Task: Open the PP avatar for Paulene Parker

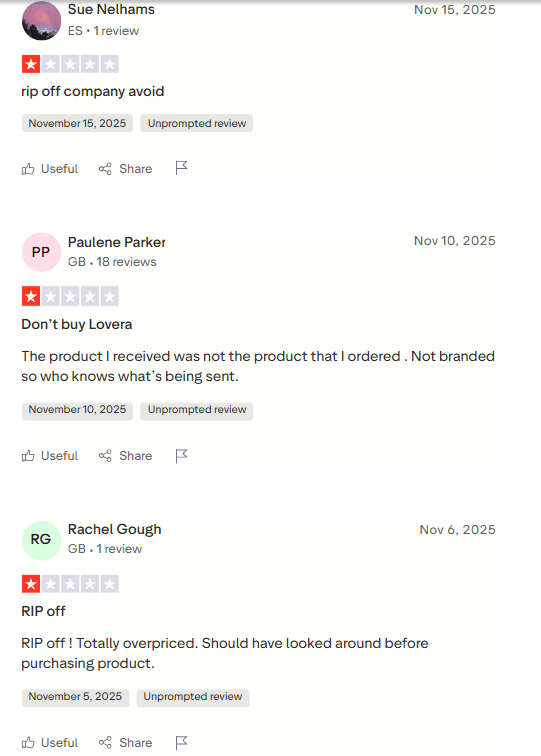Action: [41, 252]
